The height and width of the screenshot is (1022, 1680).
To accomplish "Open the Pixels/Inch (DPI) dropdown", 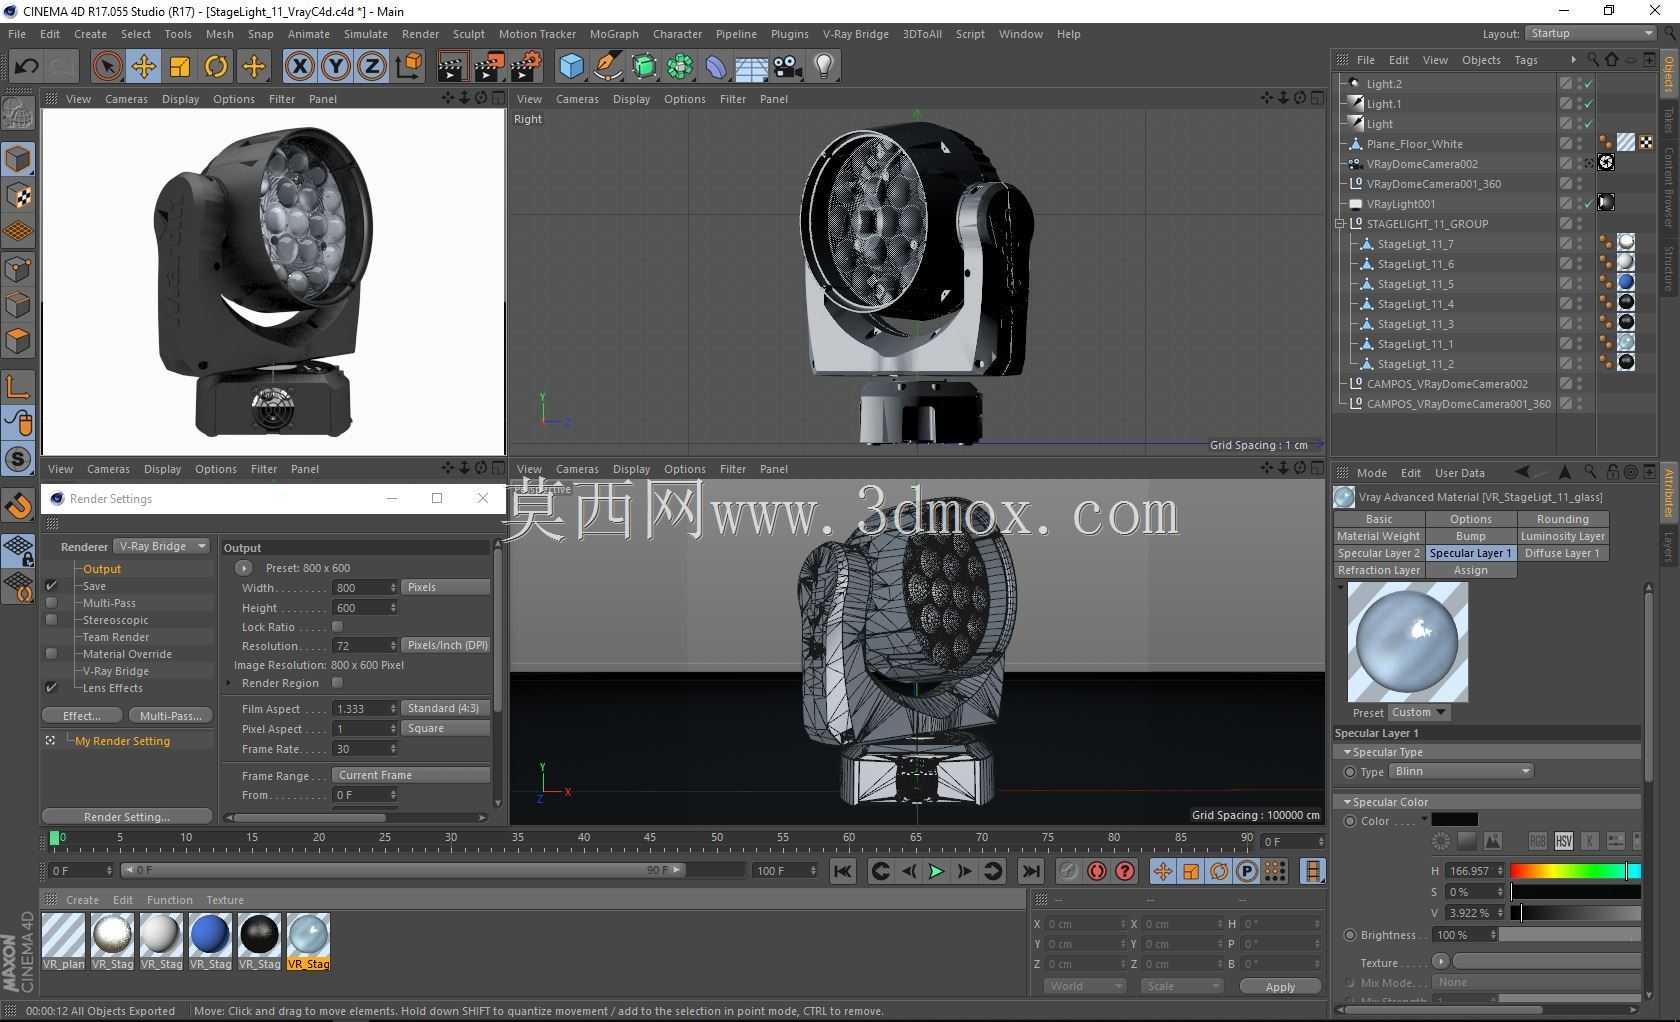I will pyautogui.click(x=446, y=646).
